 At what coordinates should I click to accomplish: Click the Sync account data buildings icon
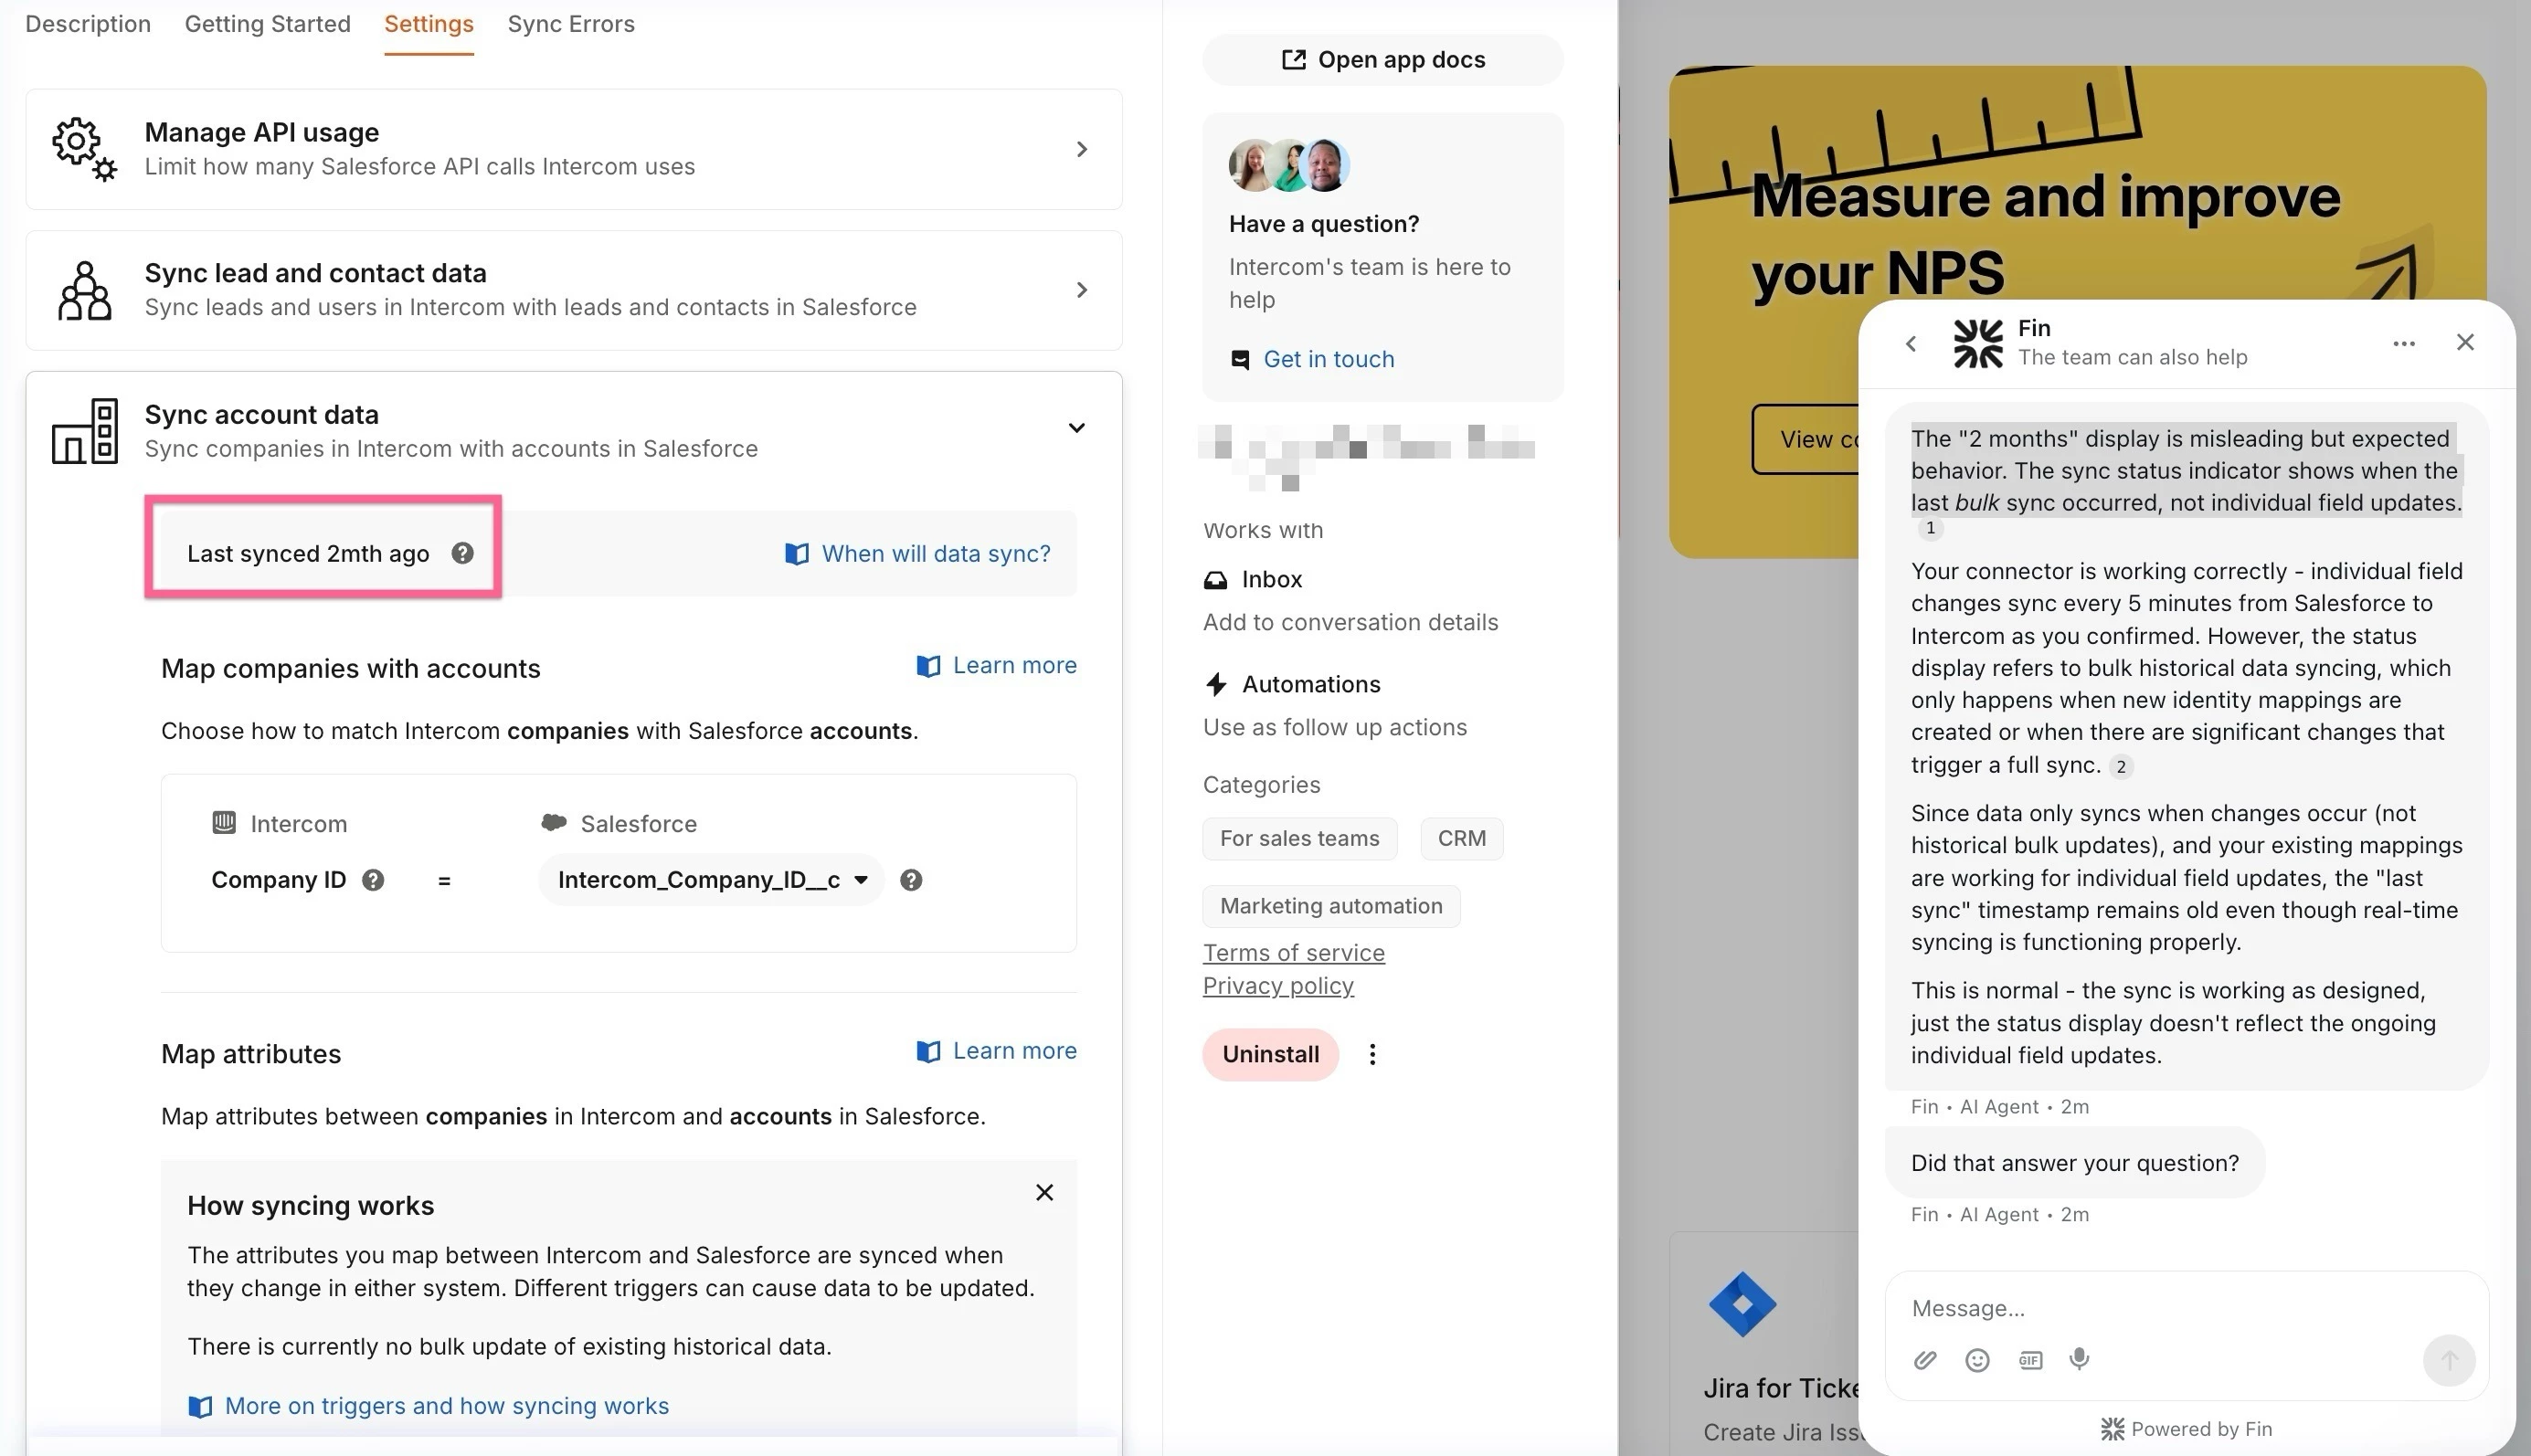84,431
